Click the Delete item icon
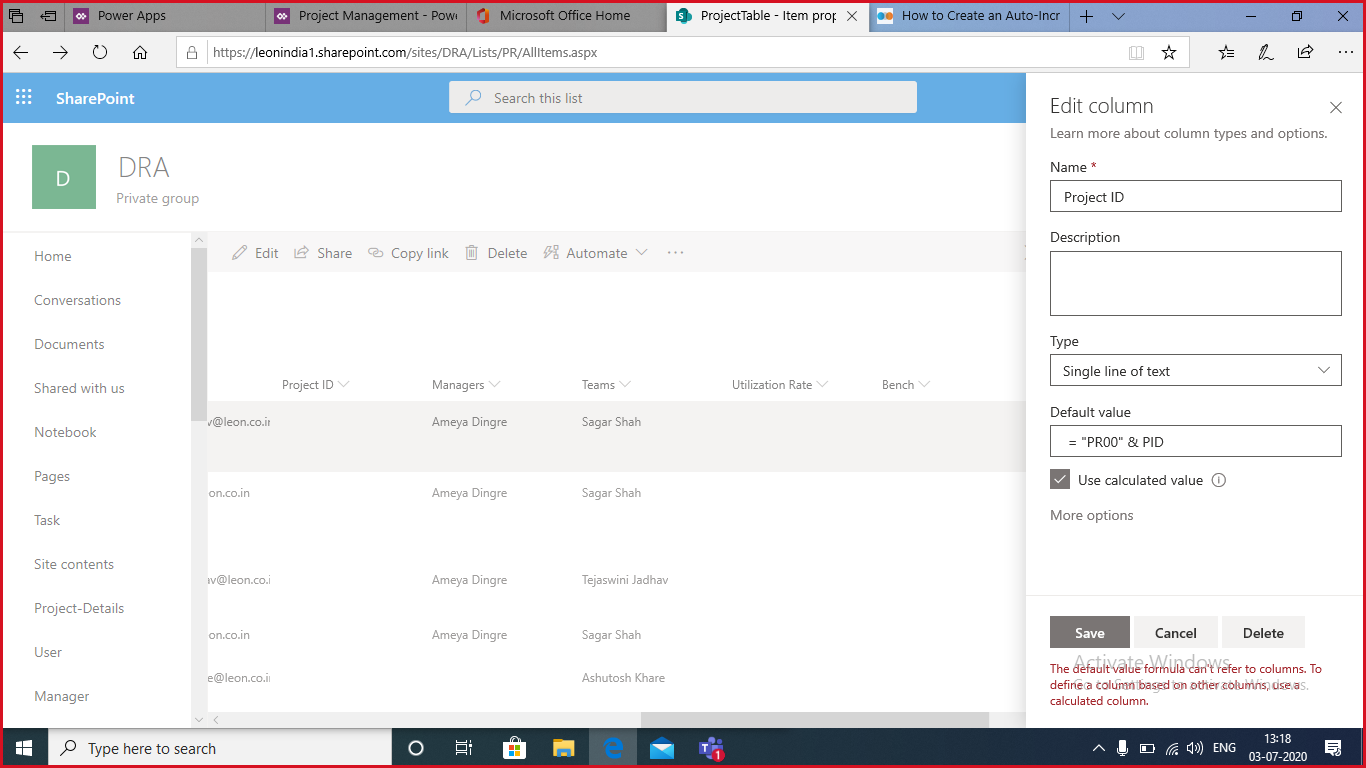The height and width of the screenshot is (768, 1366). 471,252
